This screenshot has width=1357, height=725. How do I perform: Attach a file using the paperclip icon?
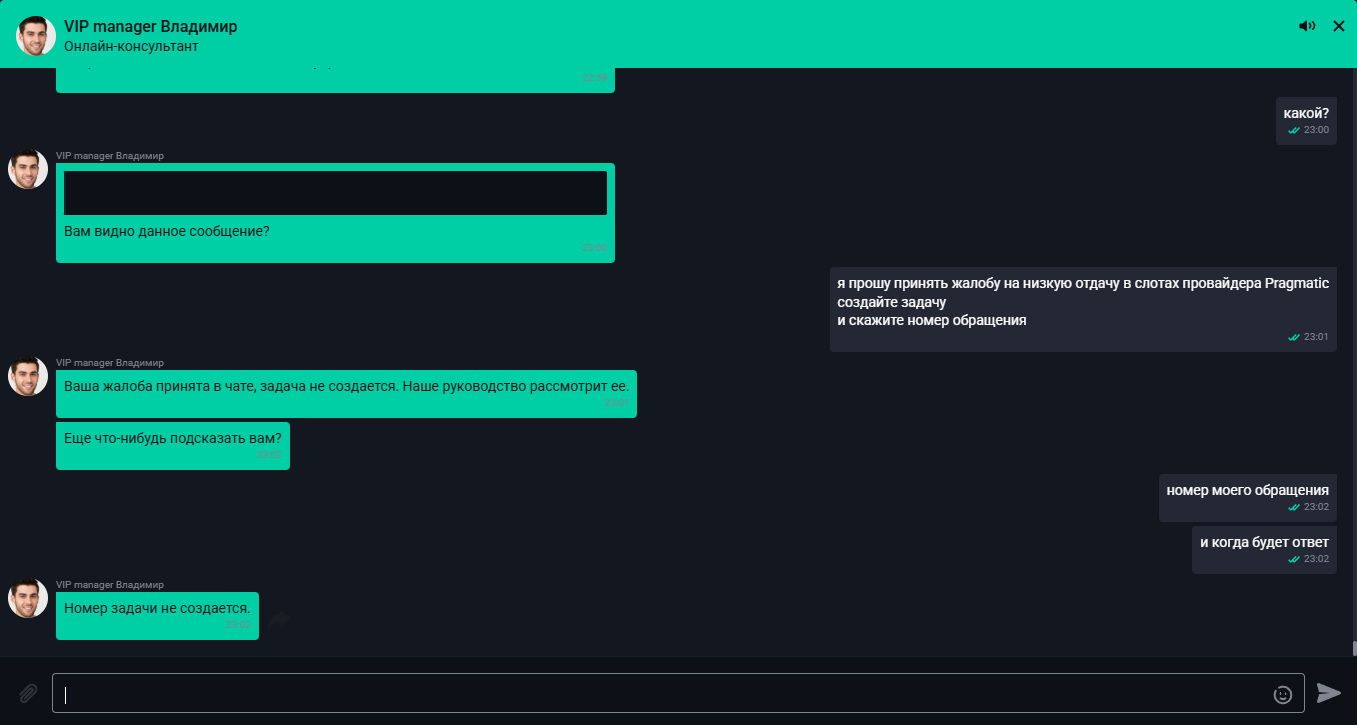(x=29, y=693)
